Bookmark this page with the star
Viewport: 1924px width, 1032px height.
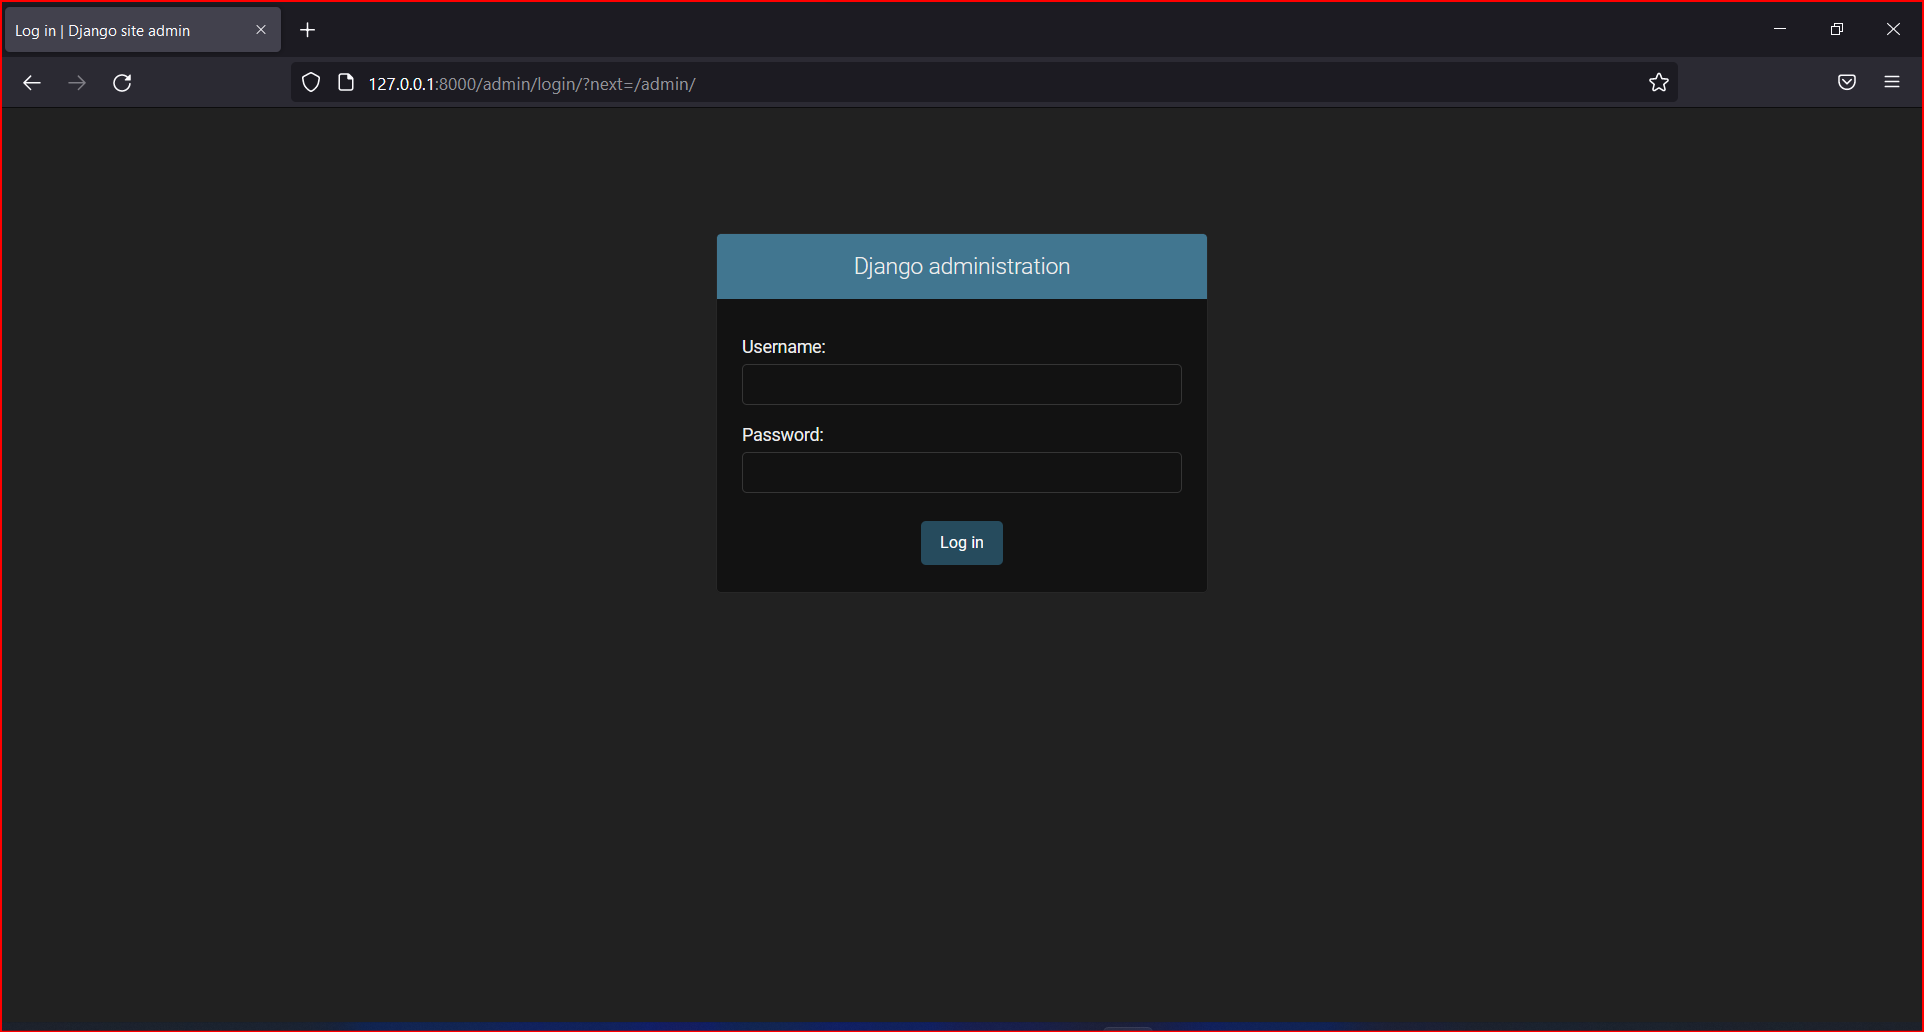[1659, 83]
